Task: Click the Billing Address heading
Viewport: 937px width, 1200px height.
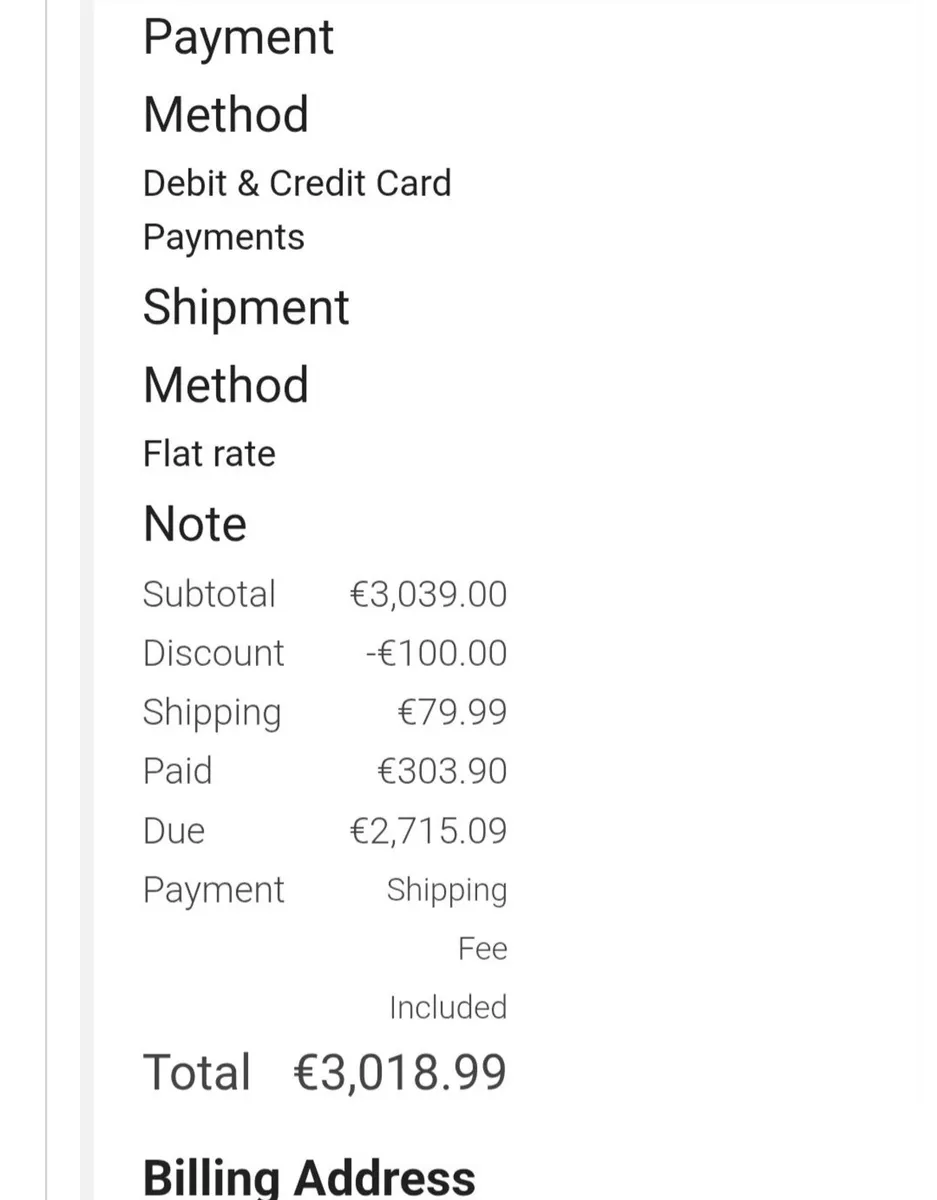Action: click(x=309, y=1178)
